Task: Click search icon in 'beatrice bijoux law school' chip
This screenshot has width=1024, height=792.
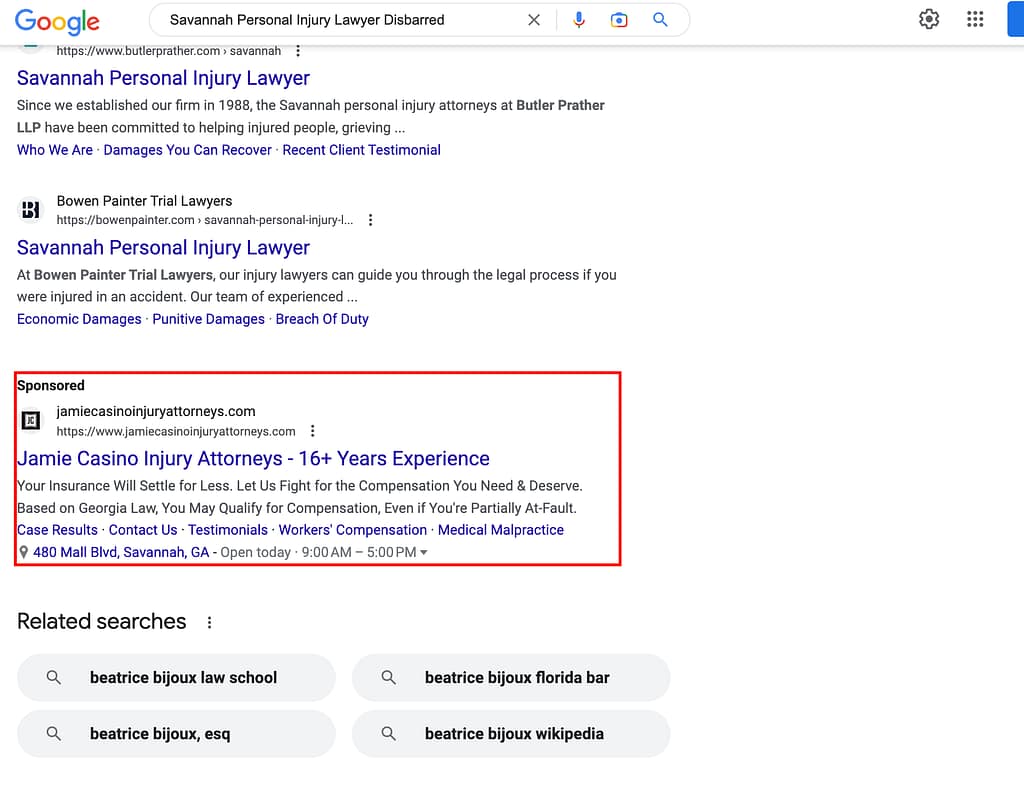Action: click(54, 678)
